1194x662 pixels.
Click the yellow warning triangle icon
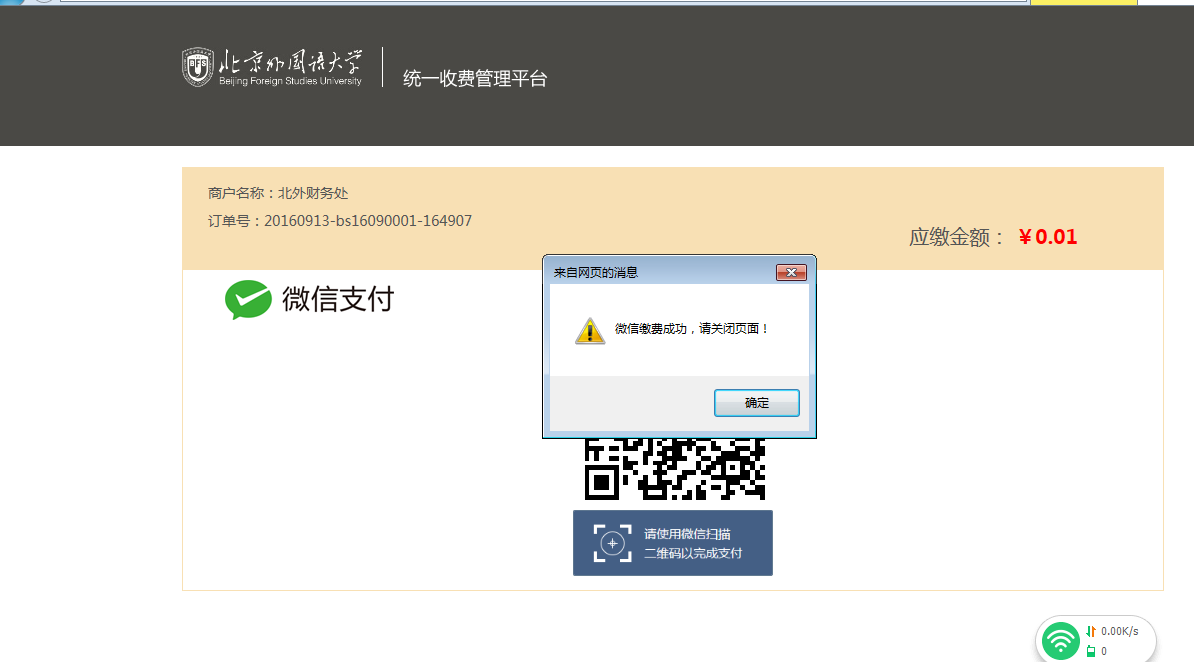(590, 331)
